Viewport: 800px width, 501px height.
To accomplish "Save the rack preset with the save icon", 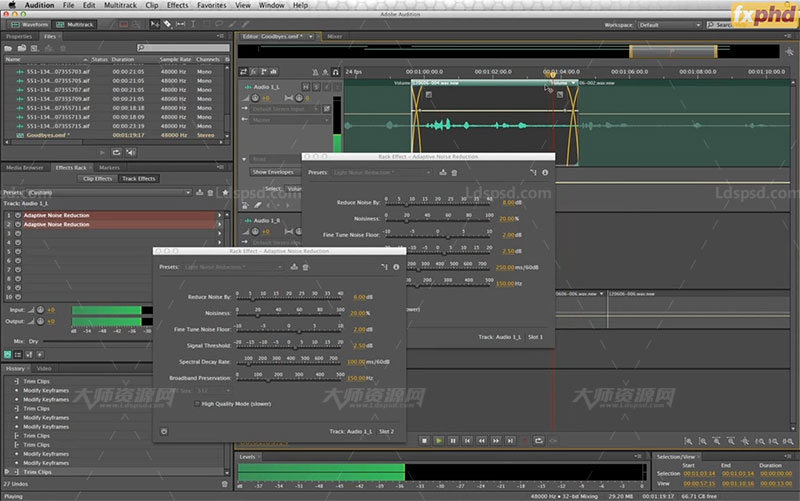I will pyautogui.click(x=199, y=192).
